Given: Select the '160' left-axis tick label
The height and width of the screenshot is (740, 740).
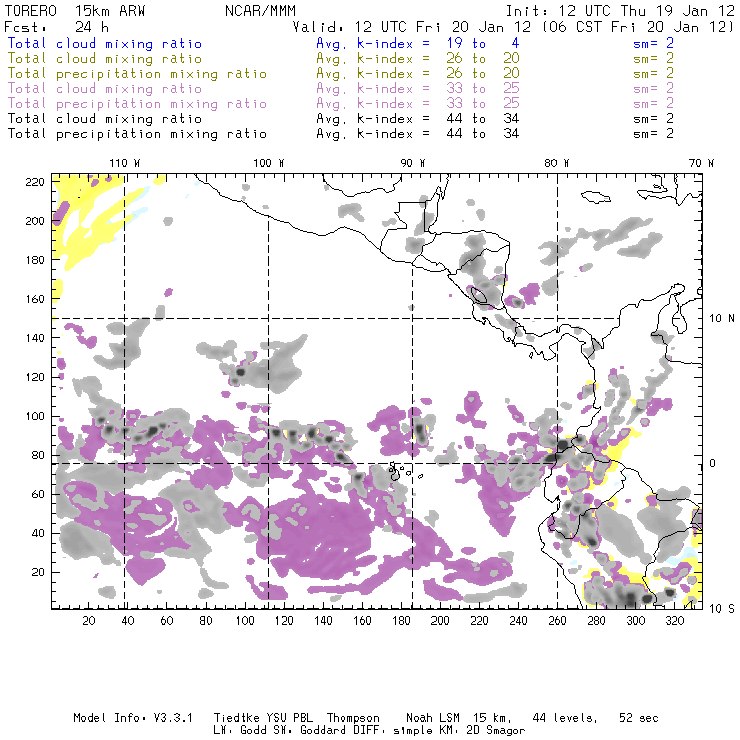Looking at the screenshot, I should (35, 299).
